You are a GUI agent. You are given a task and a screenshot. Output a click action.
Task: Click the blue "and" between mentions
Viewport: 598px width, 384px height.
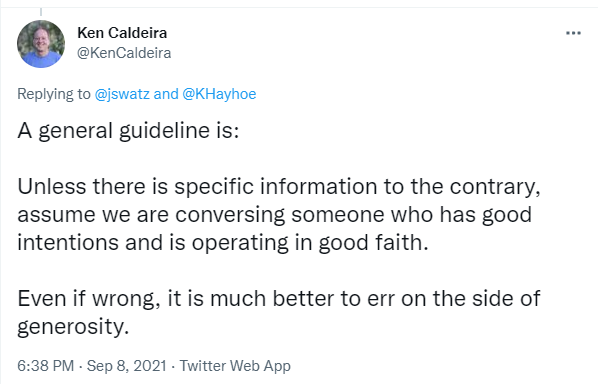tap(166, 94)
